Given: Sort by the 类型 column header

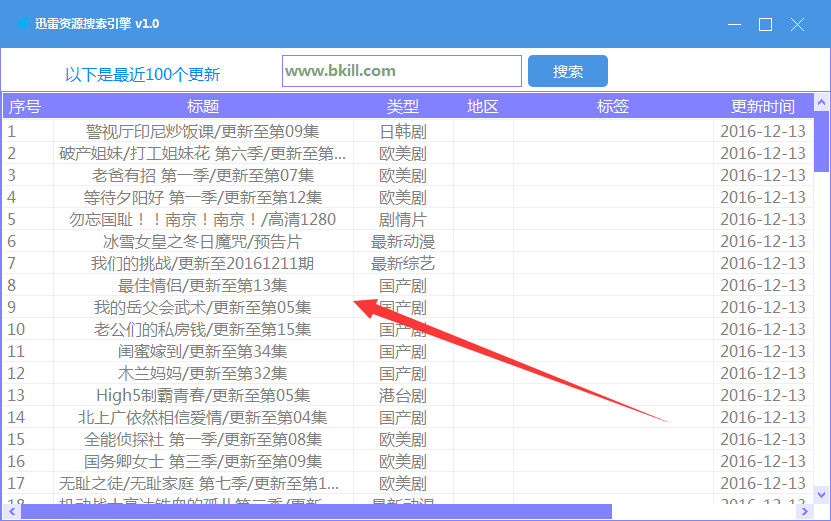Looking at the screenshot, I should click(403, 107).
